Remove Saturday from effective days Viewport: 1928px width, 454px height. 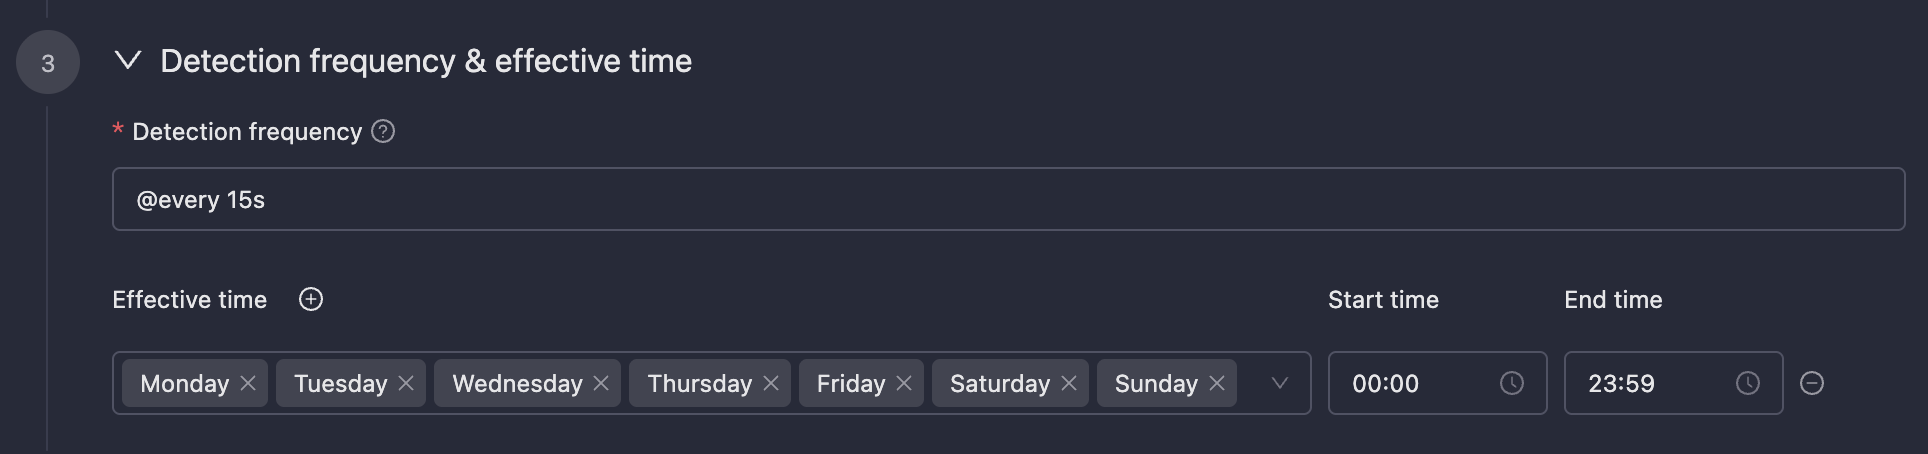(x=1069, y=383)
